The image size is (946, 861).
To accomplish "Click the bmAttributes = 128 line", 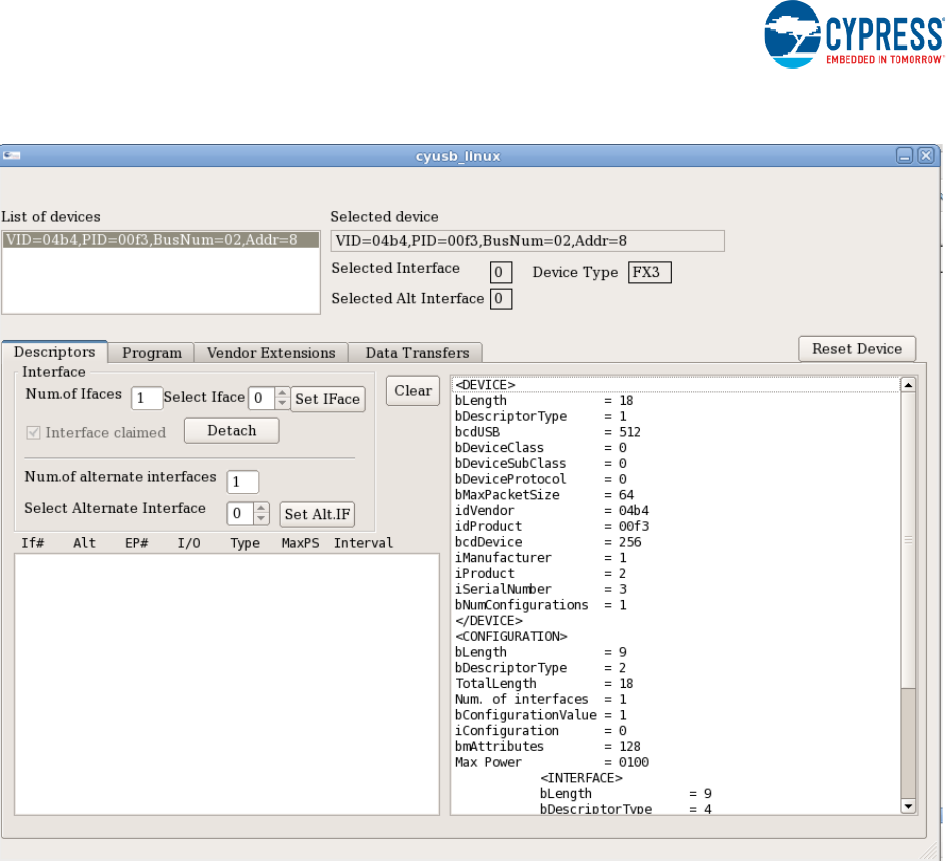I will [x=548, y=746].
